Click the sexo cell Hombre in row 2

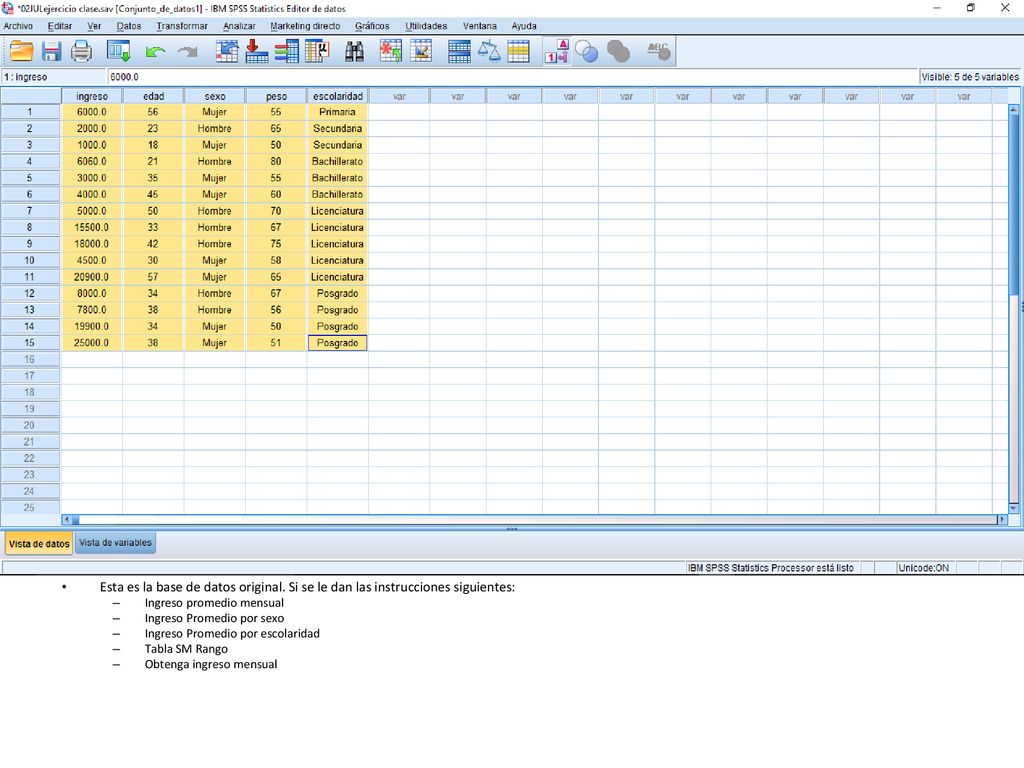click(x=215, y=129)
